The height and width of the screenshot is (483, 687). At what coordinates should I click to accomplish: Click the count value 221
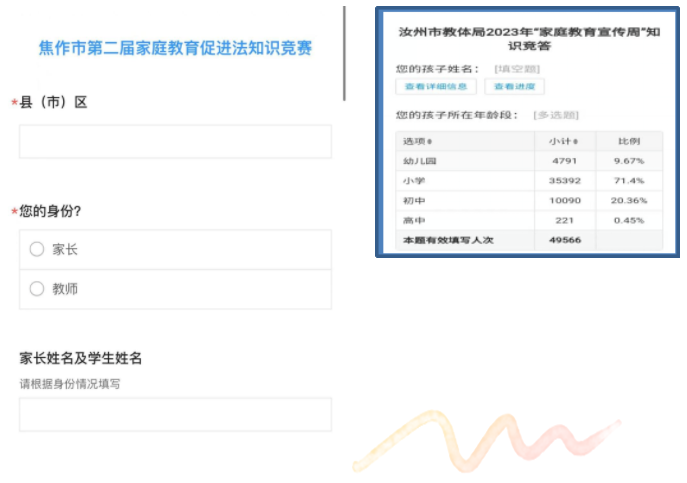tap(564, 220)
